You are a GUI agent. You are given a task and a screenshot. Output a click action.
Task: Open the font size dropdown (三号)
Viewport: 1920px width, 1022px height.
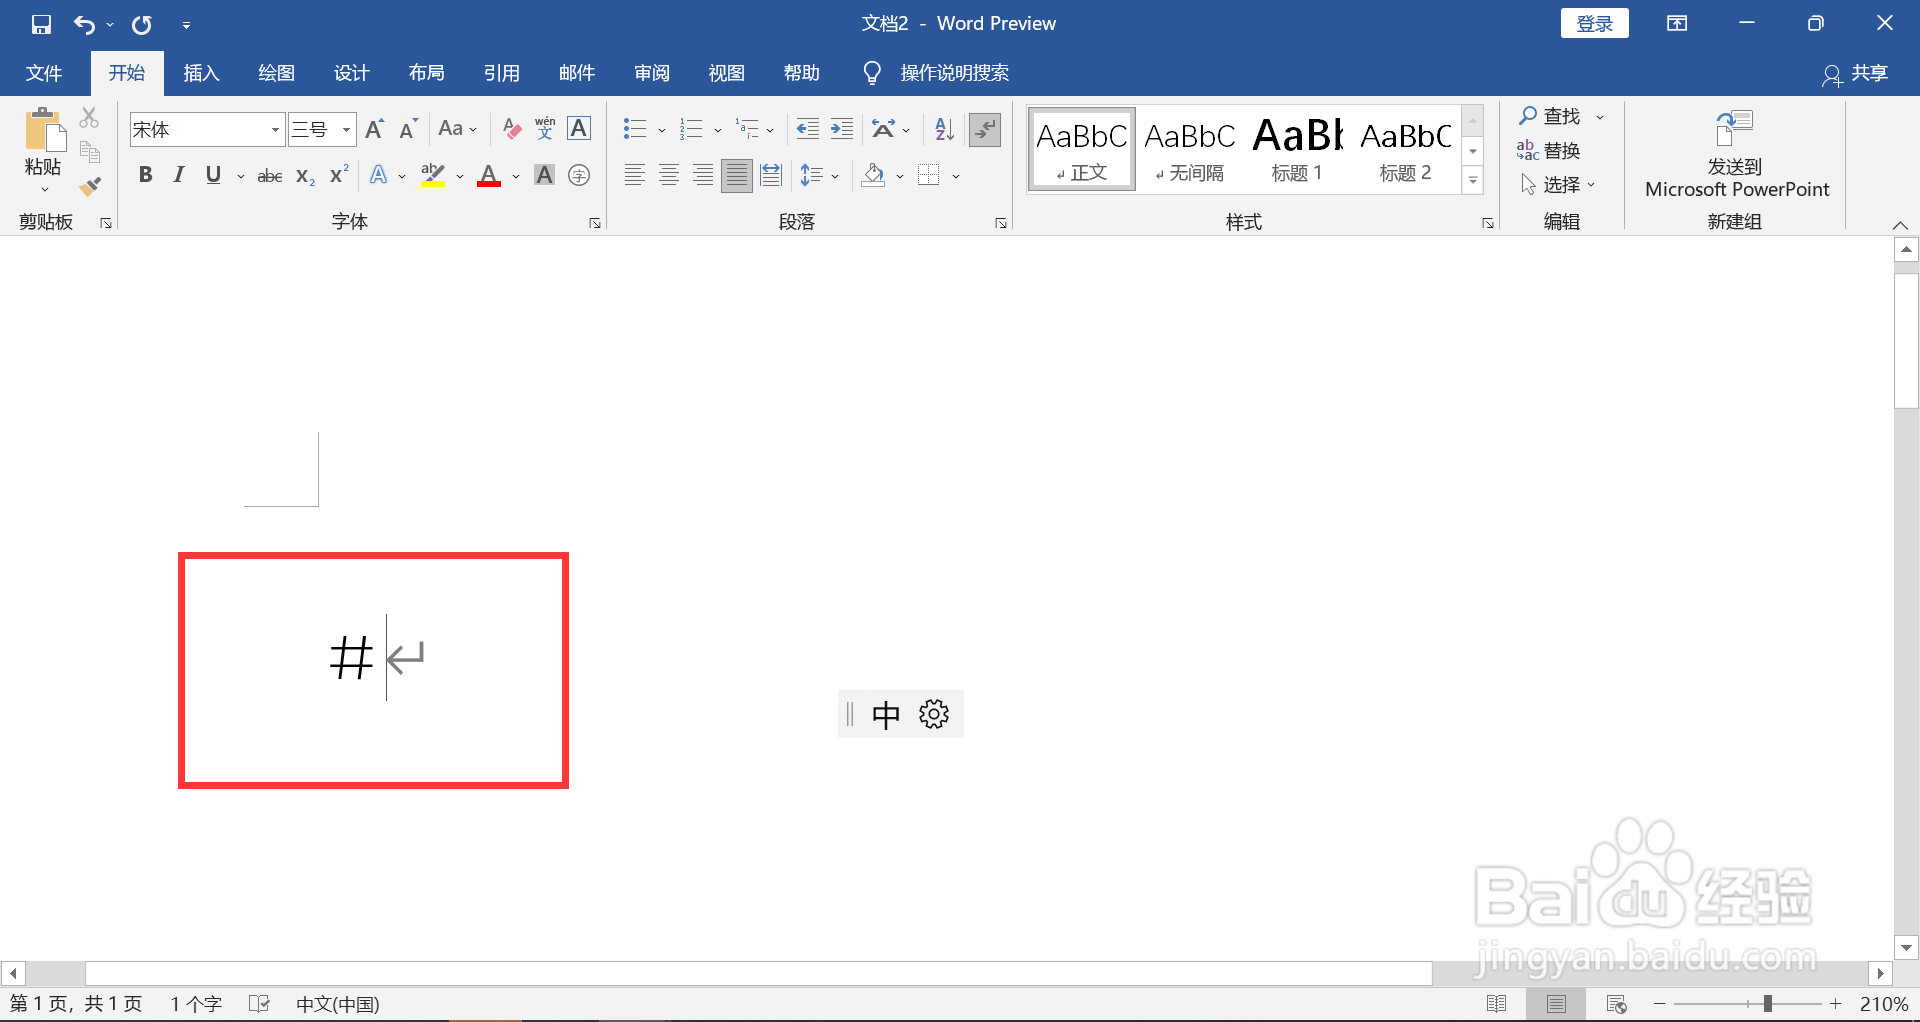tap(346, 130)
